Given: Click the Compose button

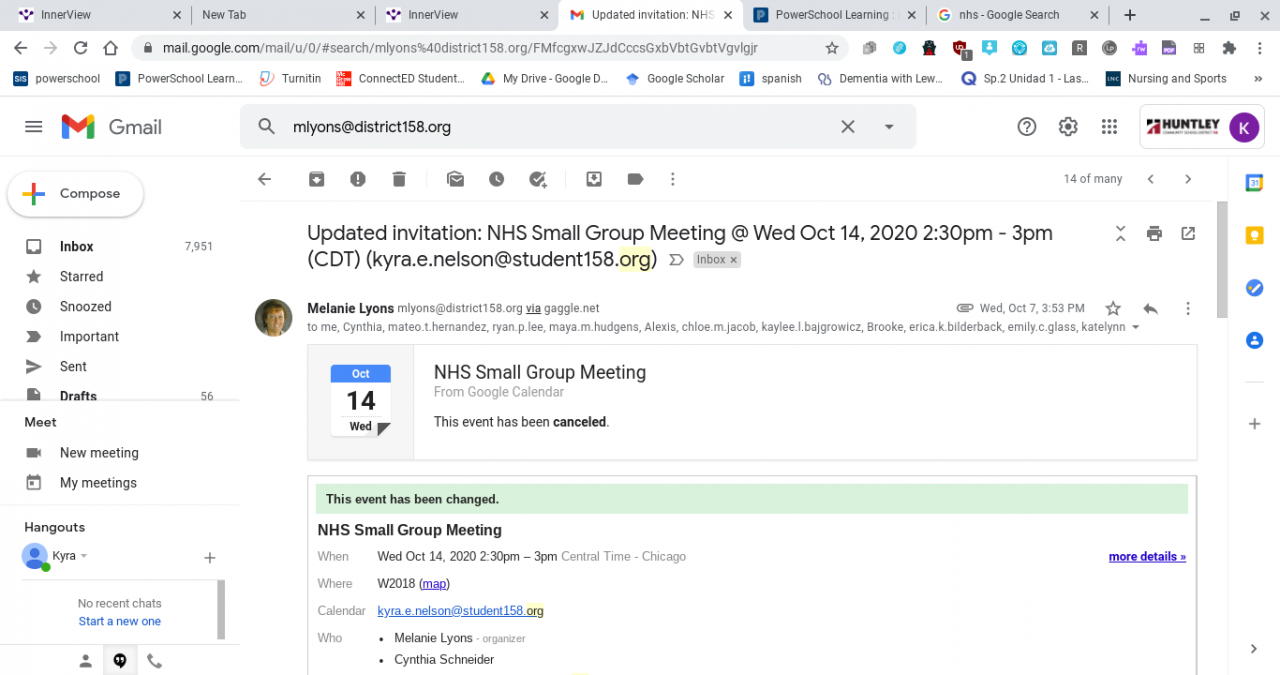Looking at the screenshot, I should point(75,194).
